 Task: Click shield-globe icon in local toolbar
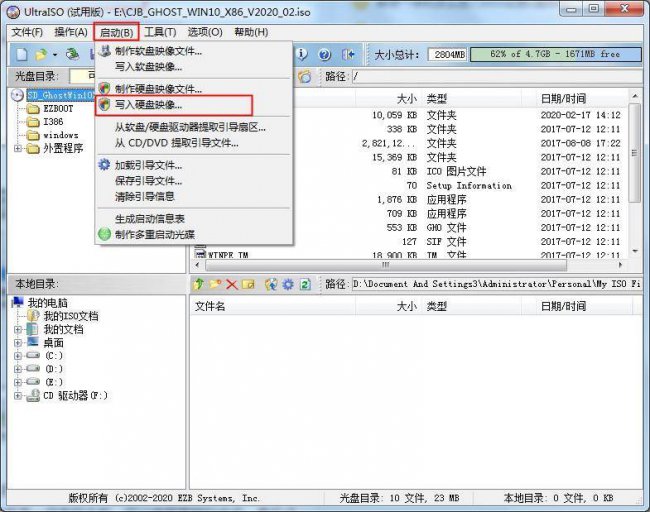point(271,284)
